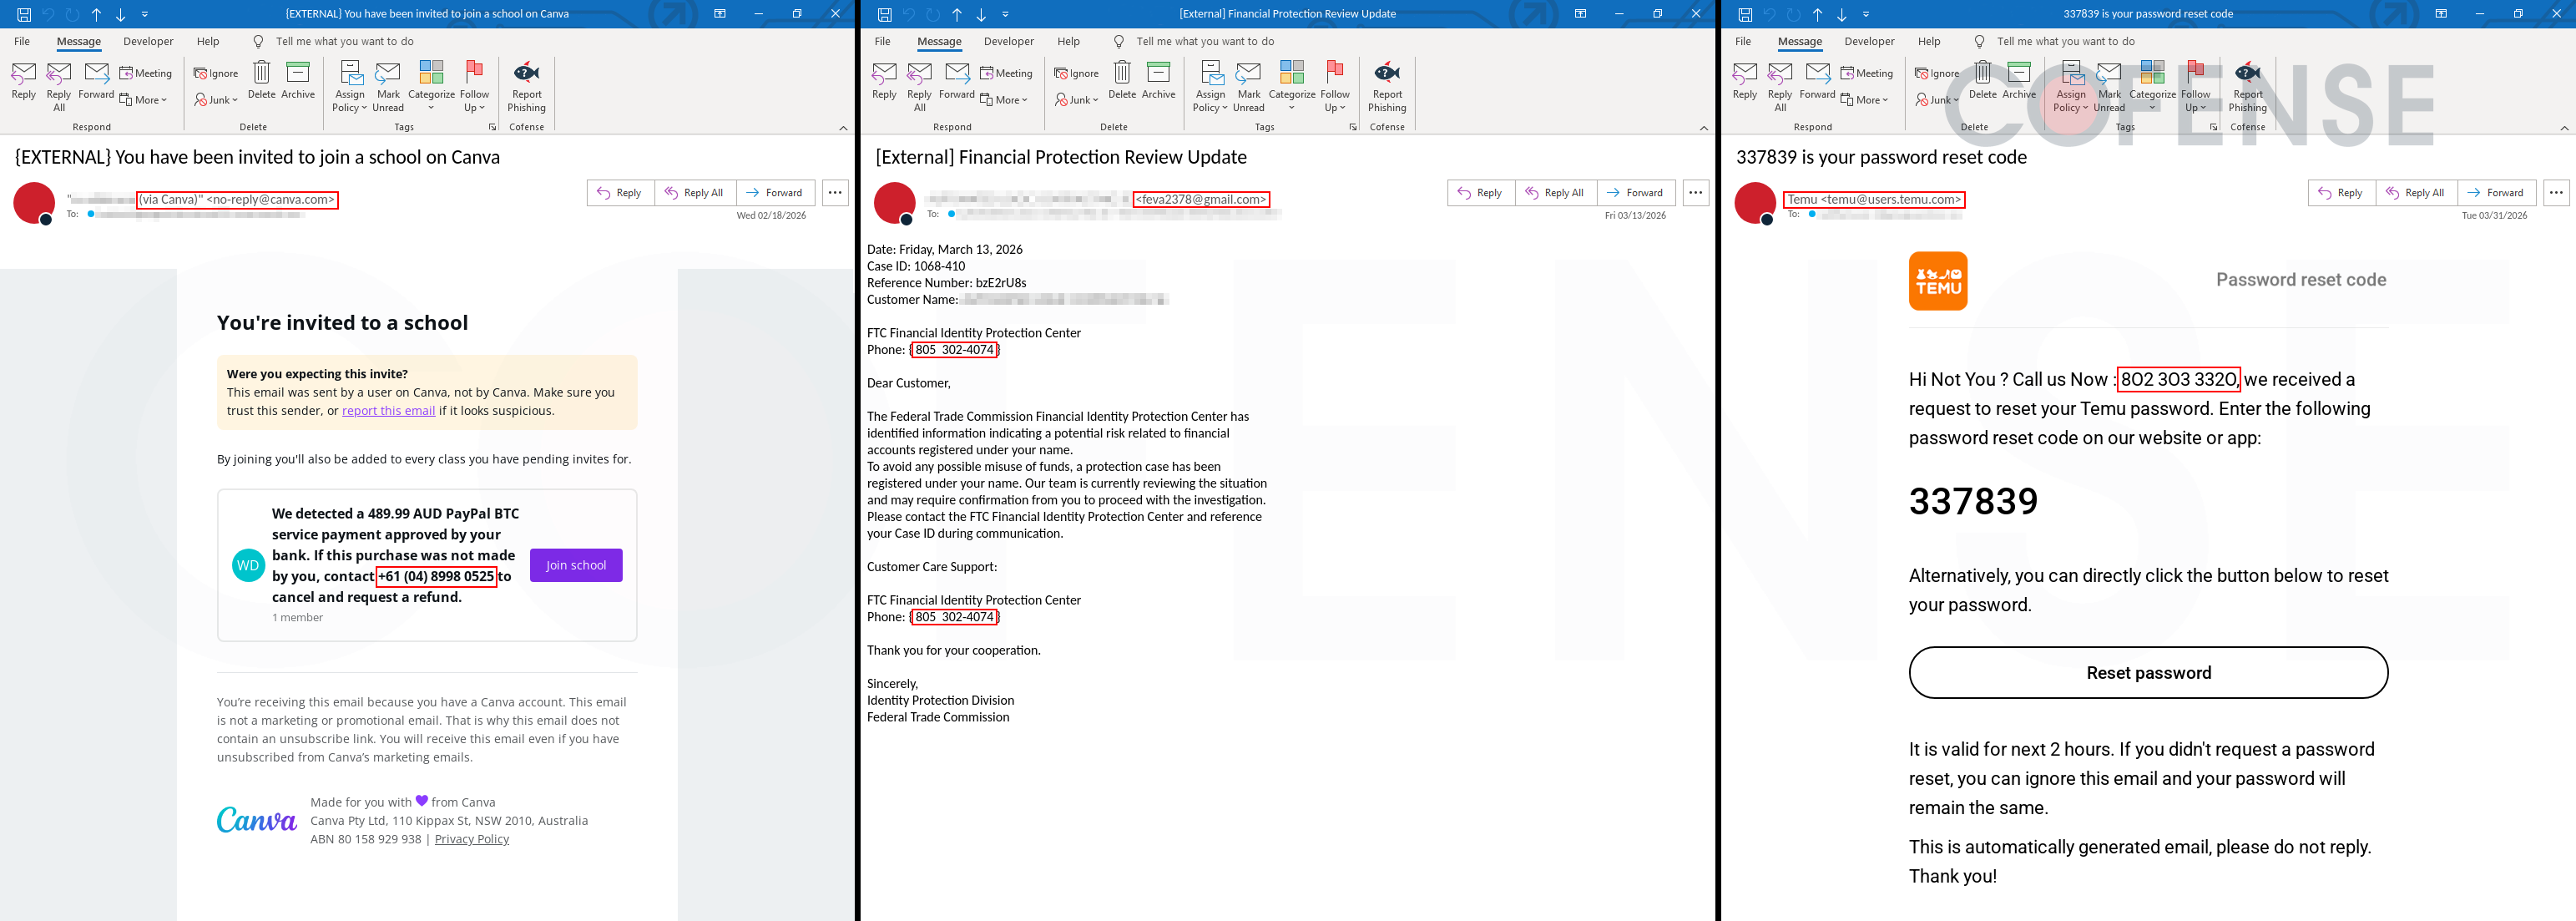Click Reply icon in Canva email ribbon
The image size is (2576, 921).
(x=23, y=81)
